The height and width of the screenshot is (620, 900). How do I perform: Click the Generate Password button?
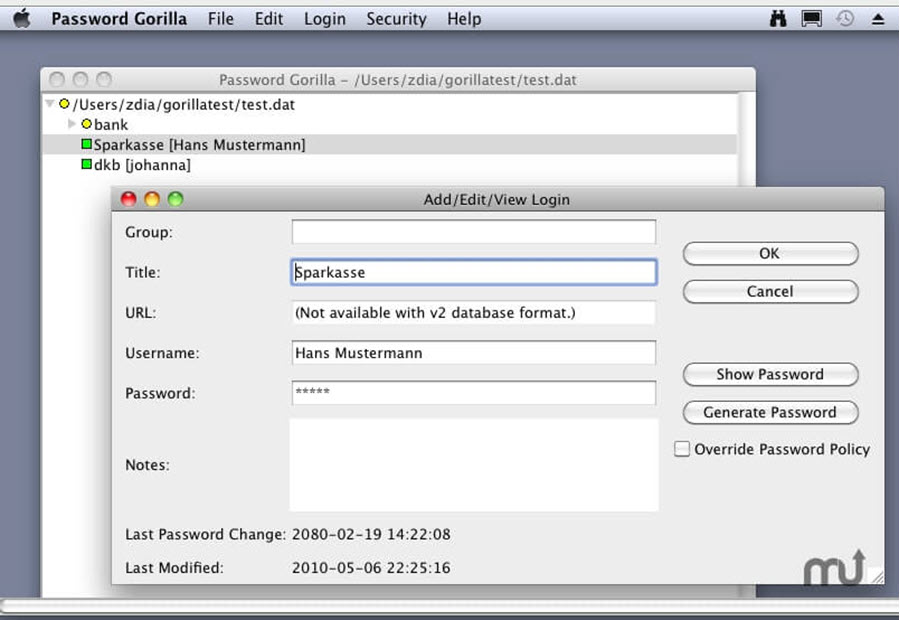pos(770,412)
